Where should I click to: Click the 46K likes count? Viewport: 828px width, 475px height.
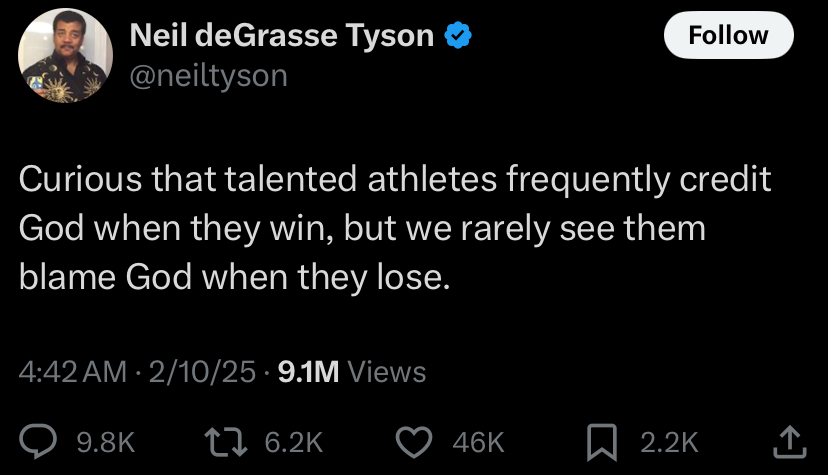tap(478, 442)
